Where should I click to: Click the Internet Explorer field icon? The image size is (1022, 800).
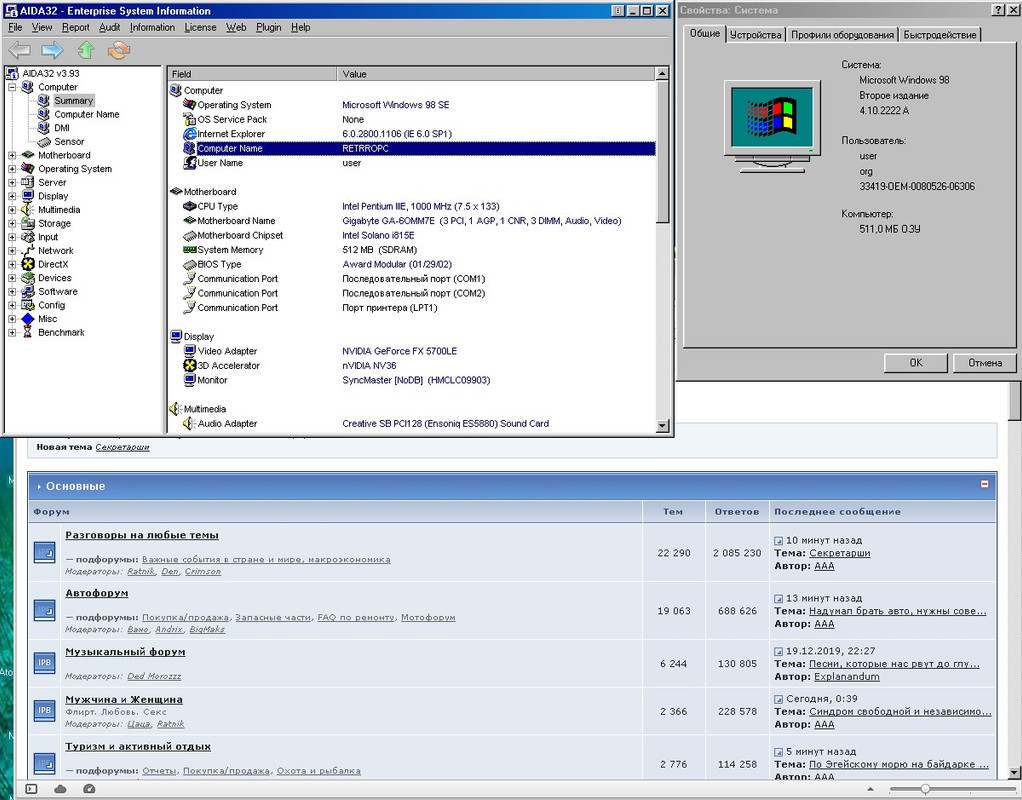coord(190,134)
